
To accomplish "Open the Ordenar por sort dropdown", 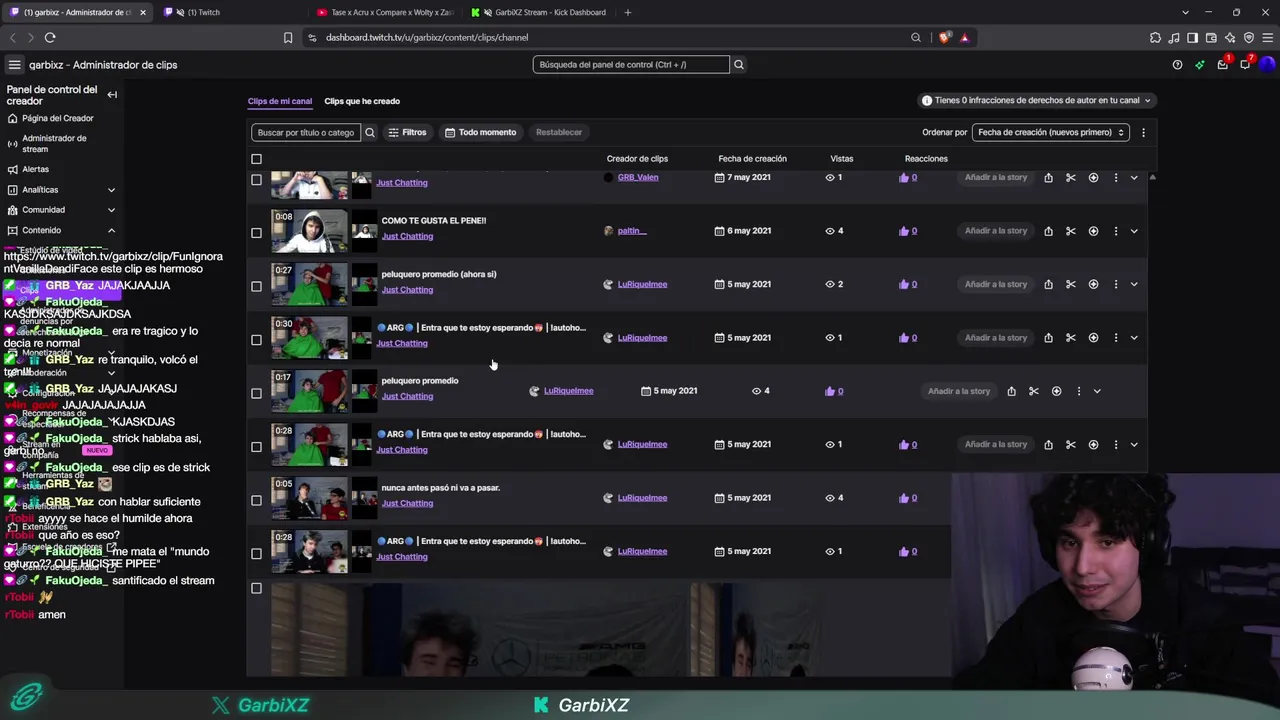I will click(x=1051, y=132).
